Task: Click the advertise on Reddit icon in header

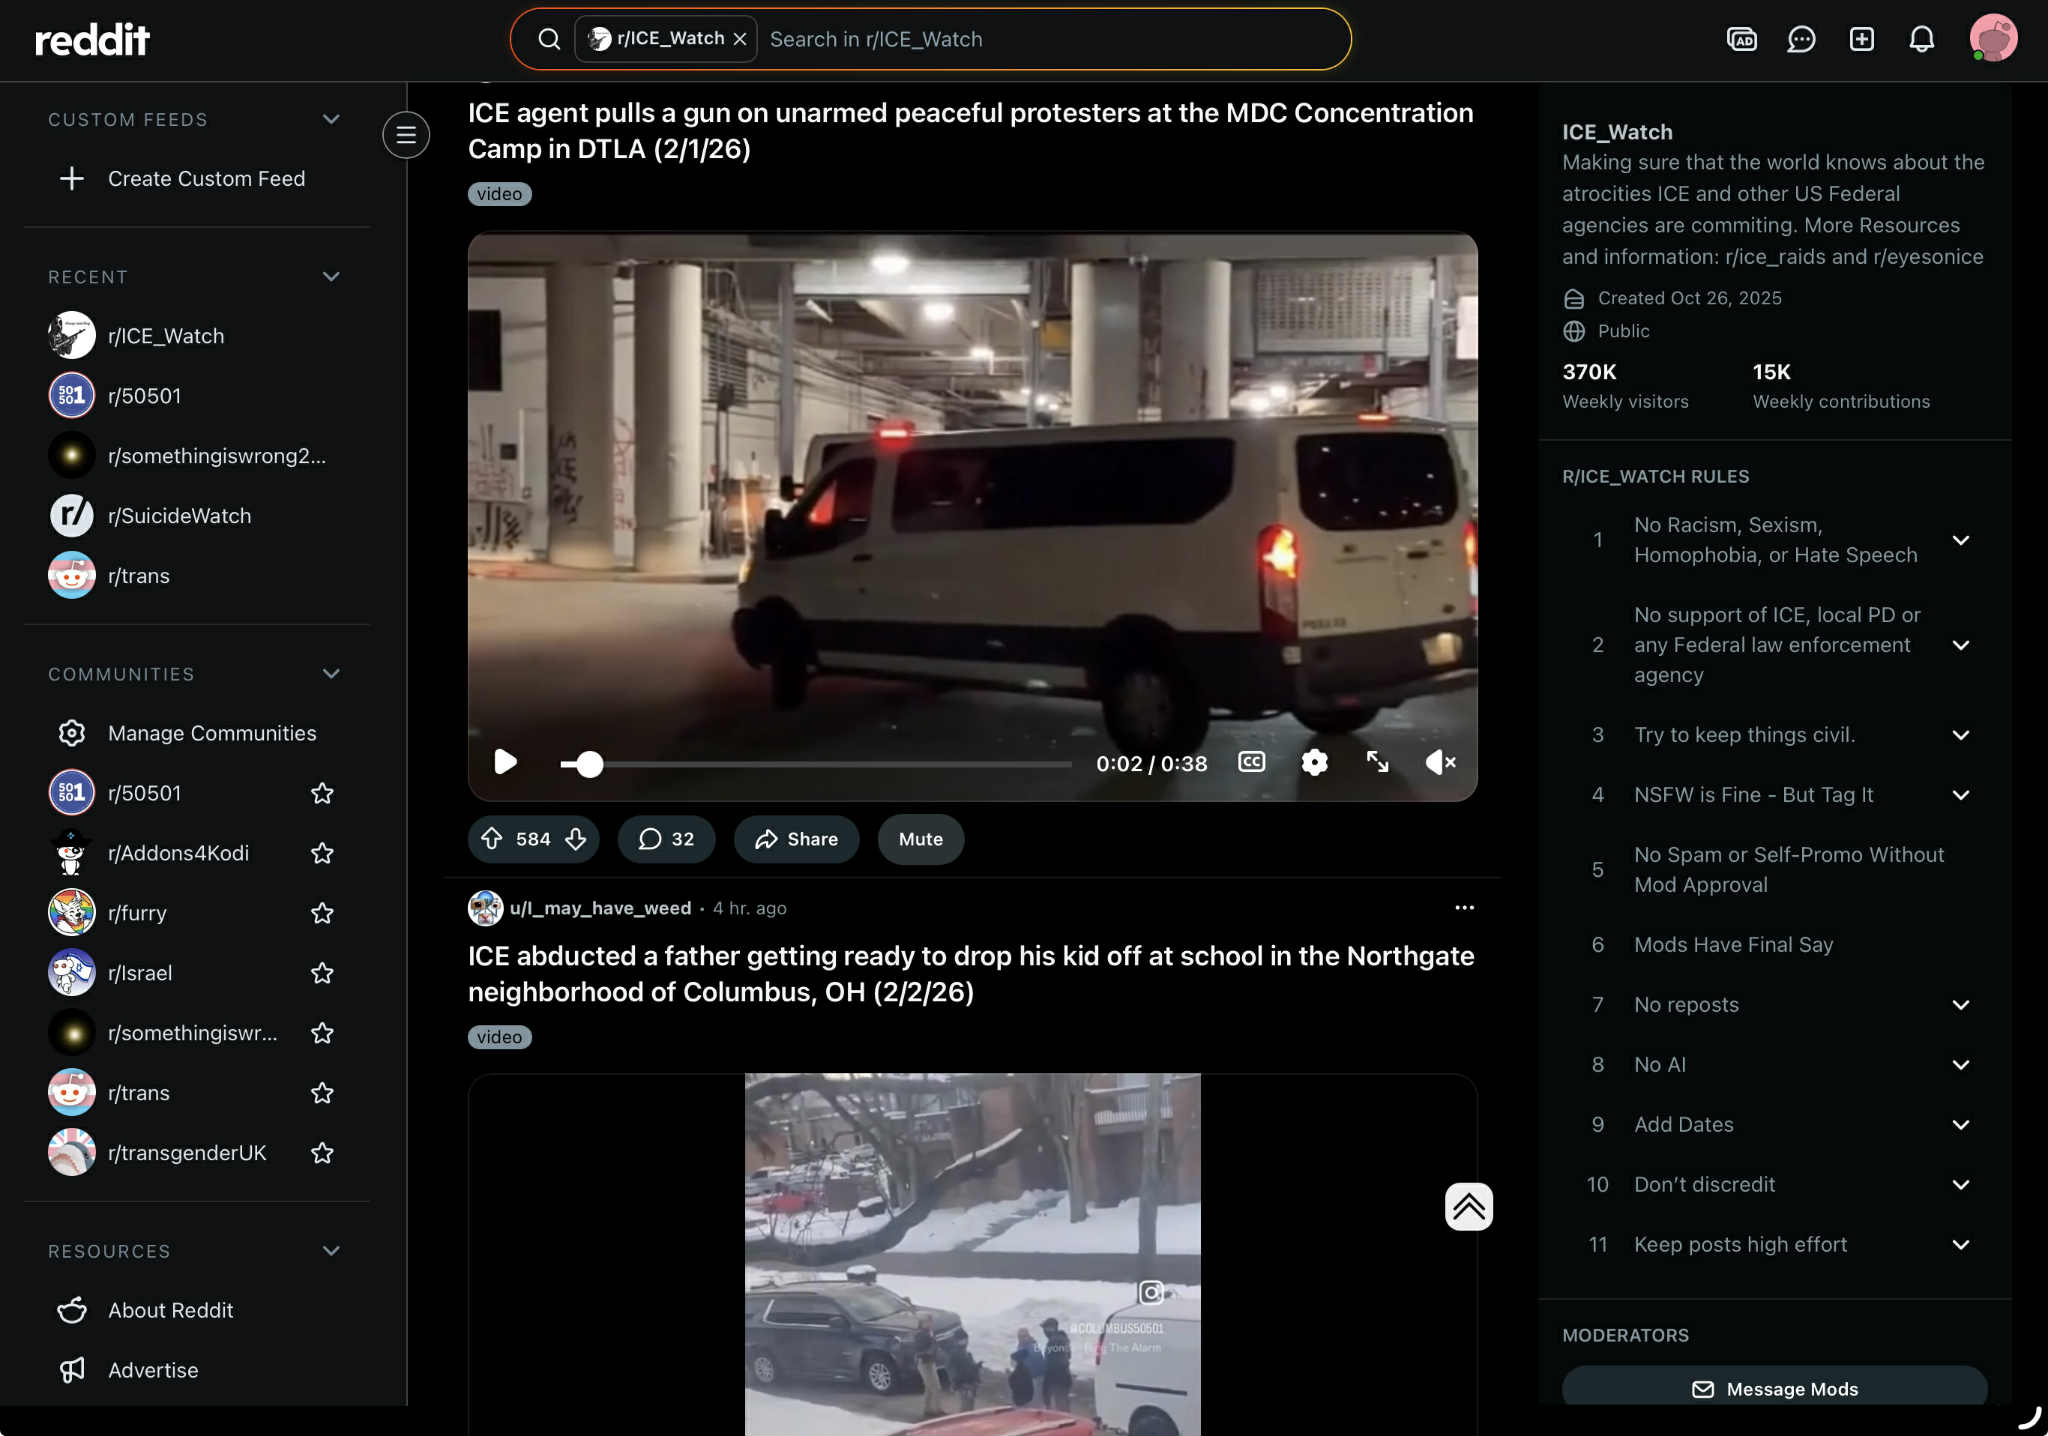Action: [1741, 39]
